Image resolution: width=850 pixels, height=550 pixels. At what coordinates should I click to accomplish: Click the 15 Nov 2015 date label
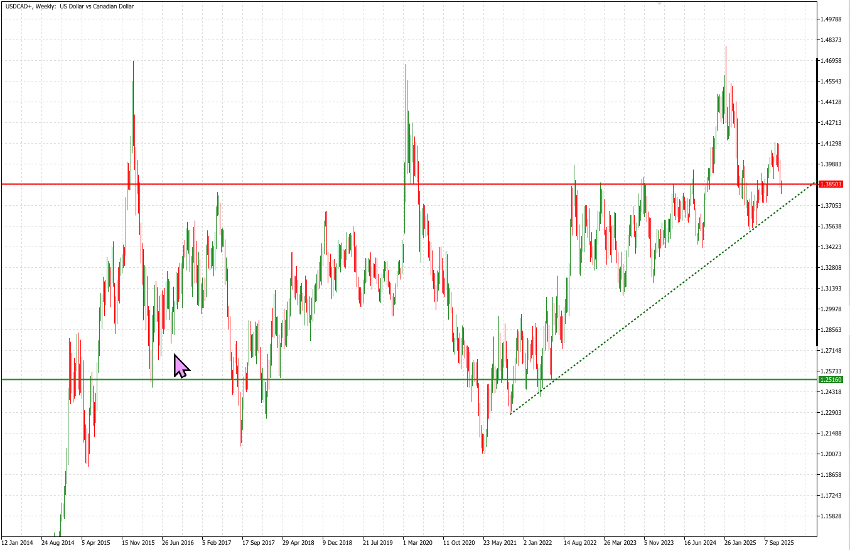(x=140, y=542)
